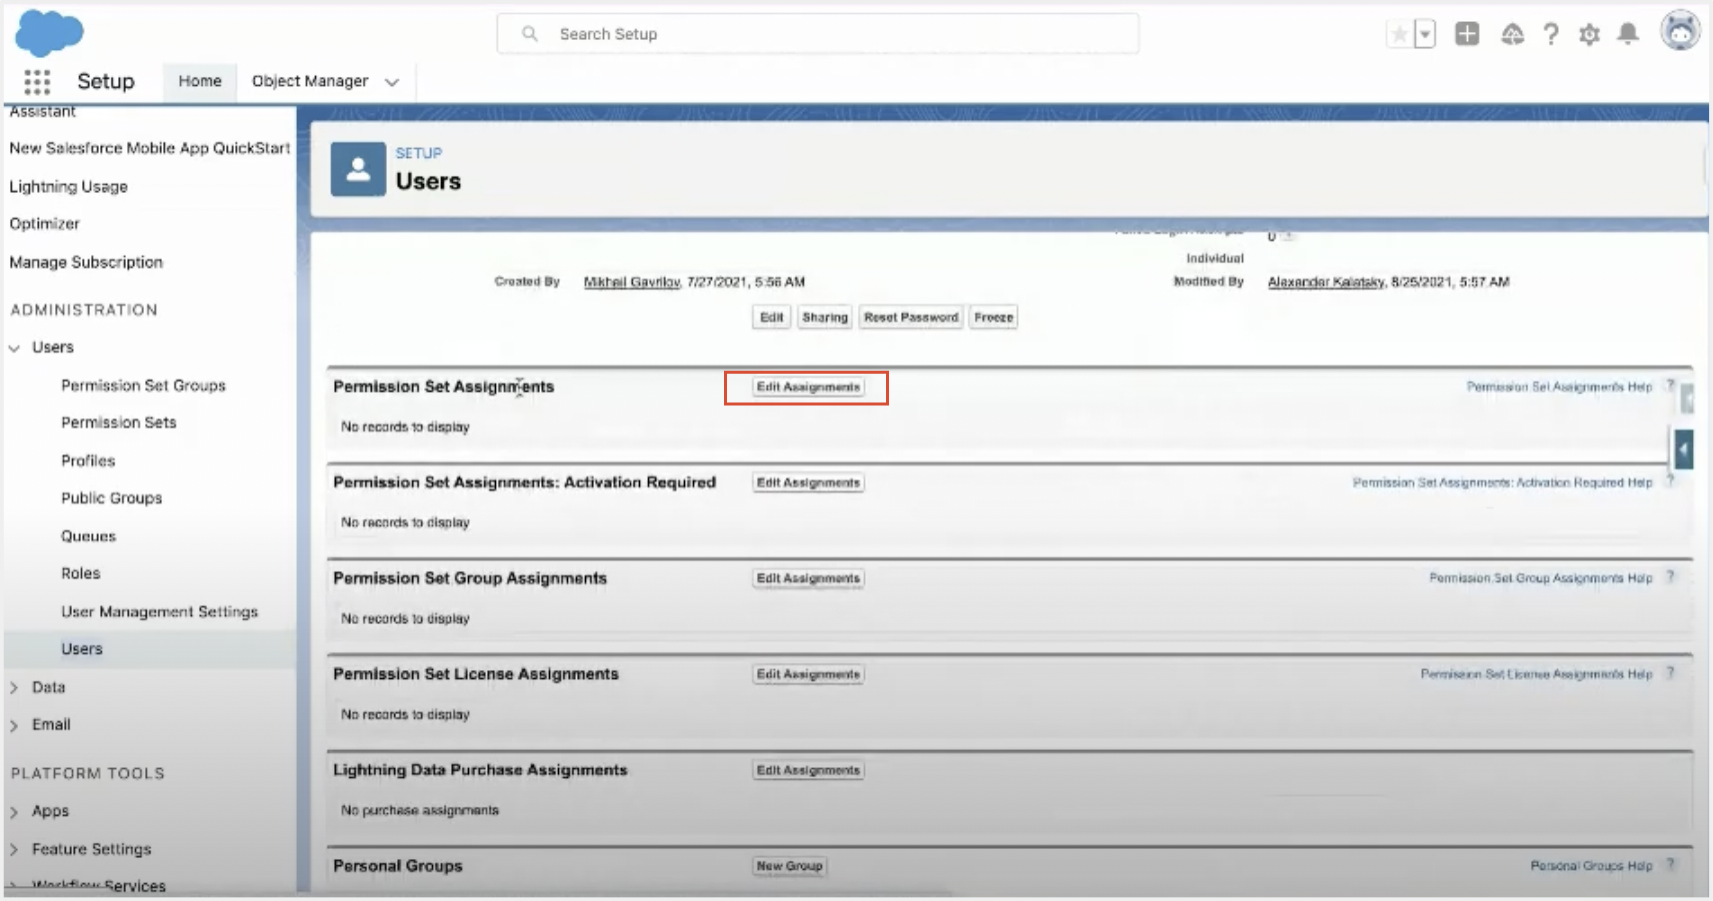Open the Setup gear icon
This screenshot has width=1713, height=901.
1589,35
